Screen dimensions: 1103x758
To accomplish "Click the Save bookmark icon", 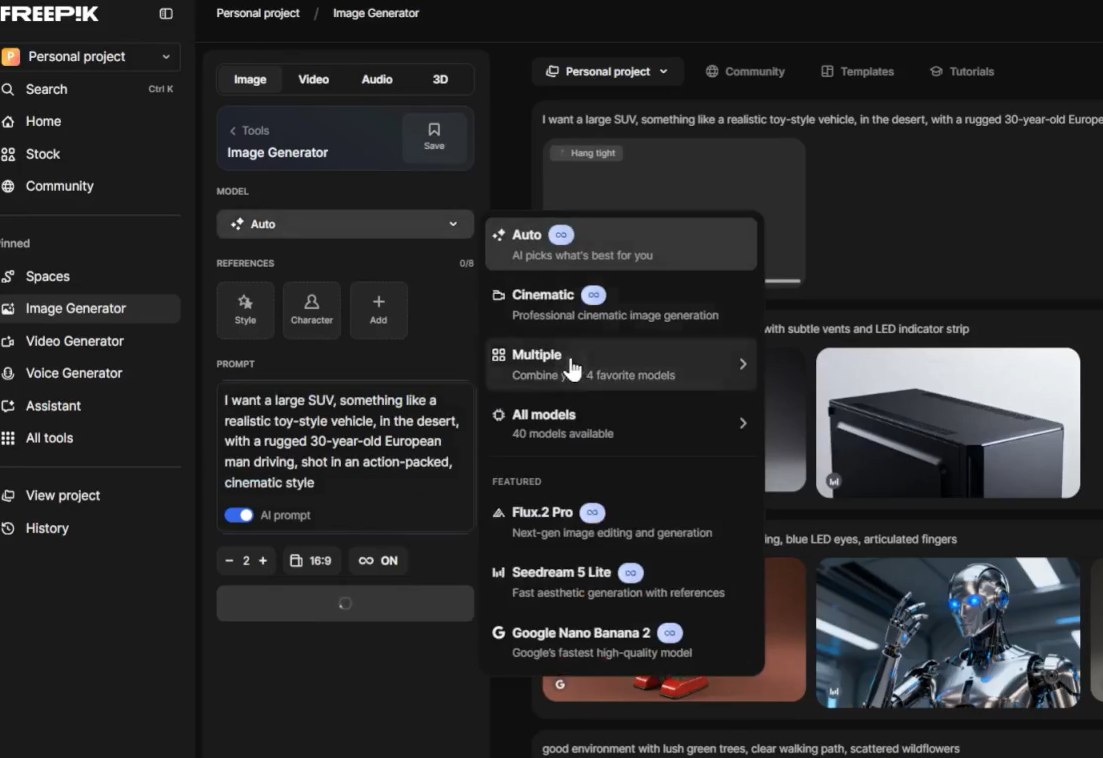I will 434,137.
